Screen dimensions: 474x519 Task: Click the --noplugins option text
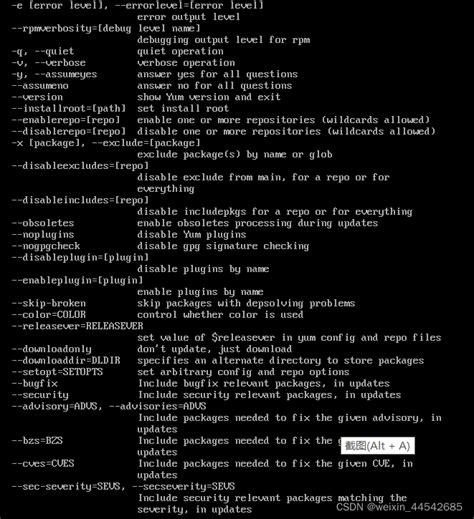coord(43,235)
